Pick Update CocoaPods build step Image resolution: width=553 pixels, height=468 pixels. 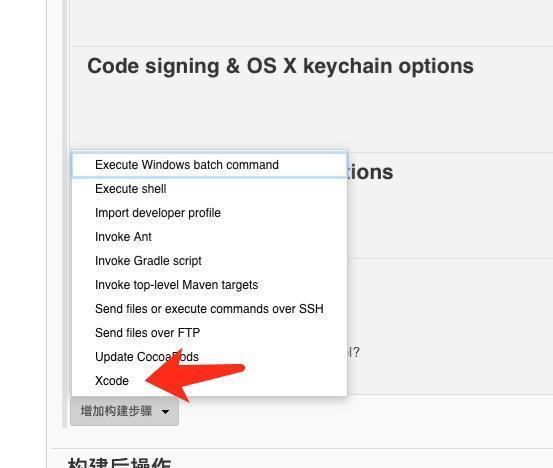pos(209,357)
